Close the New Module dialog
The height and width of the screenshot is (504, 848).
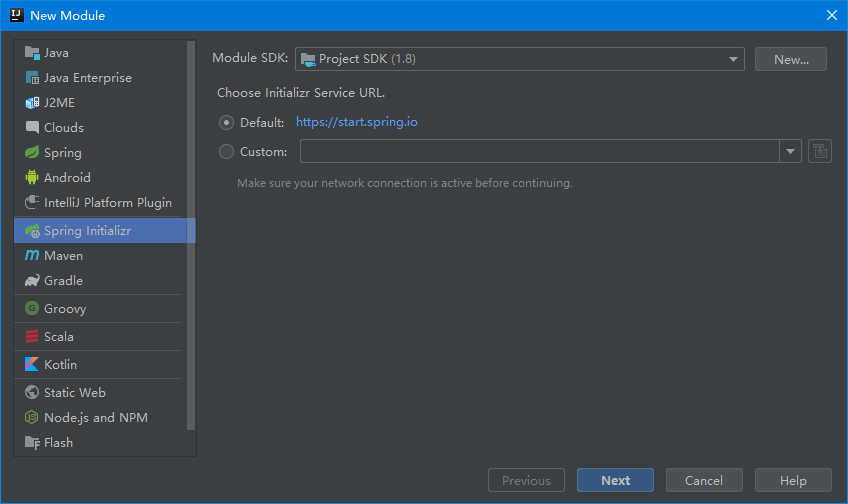click(832, 15)
